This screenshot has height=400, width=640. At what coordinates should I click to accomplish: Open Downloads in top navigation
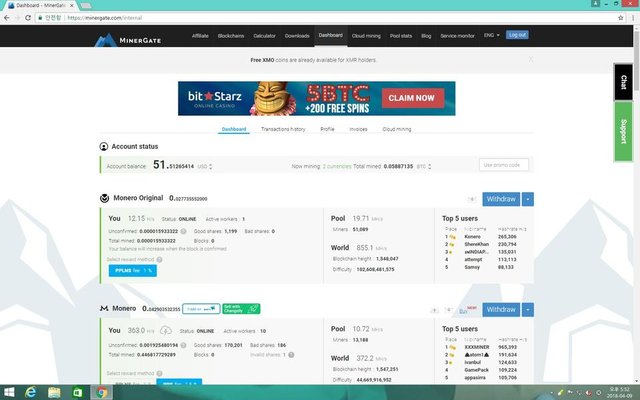pyautogui.click(x=297, y=36)
